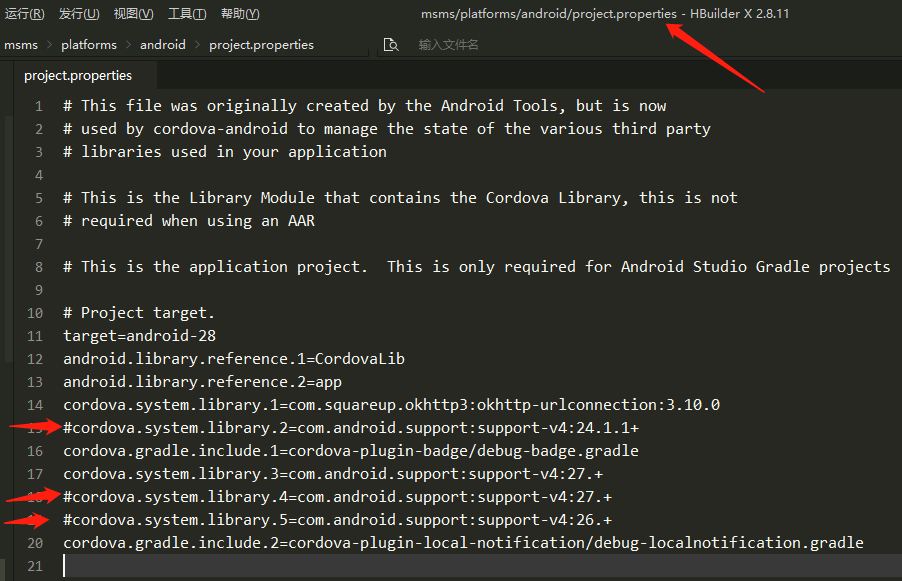
Task: Open the 运行(R) menu
Action: click(x=24, y=13)
